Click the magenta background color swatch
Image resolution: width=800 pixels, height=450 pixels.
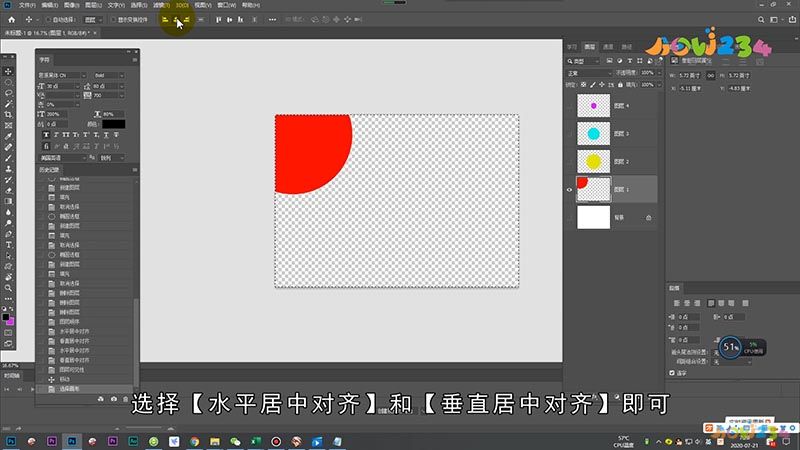(10, 321)
